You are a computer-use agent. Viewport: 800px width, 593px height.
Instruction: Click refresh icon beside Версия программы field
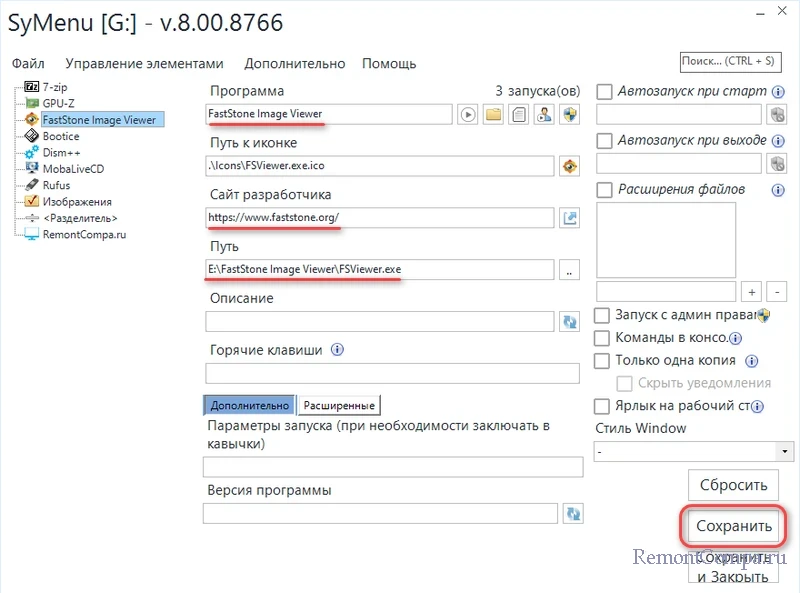coord(573,514)
